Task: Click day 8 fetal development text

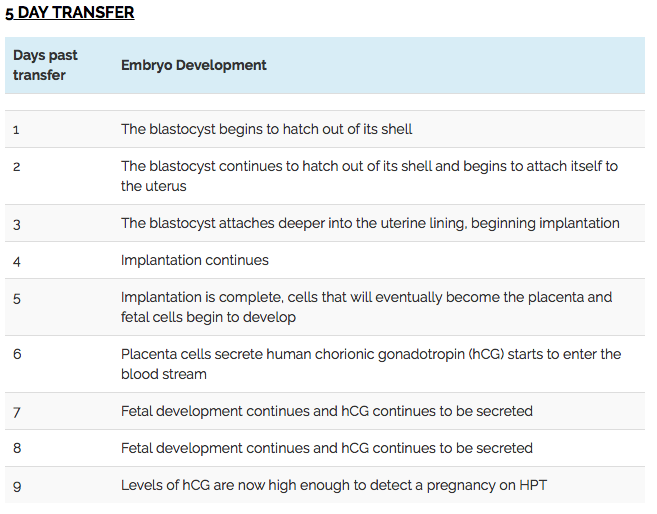Action: 327,448
